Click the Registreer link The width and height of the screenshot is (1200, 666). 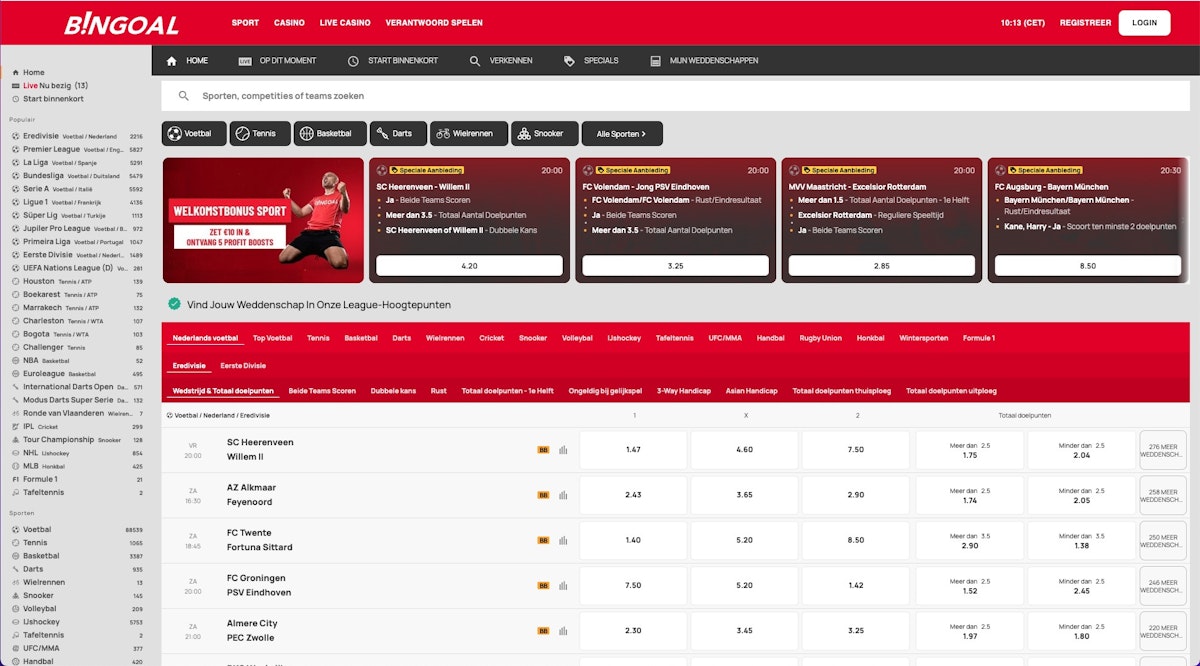pos(1085,23)
